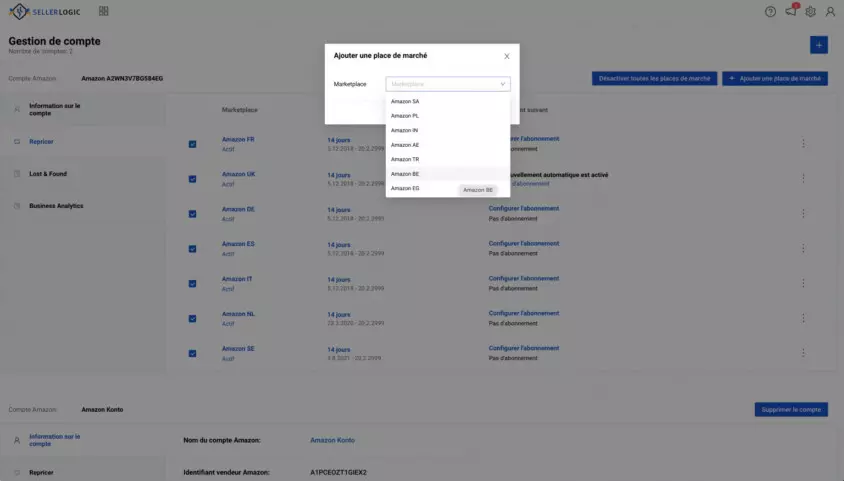Open the announcements megaphone icon
Viewport: 844px width, 481px height.
click(791, 11)
